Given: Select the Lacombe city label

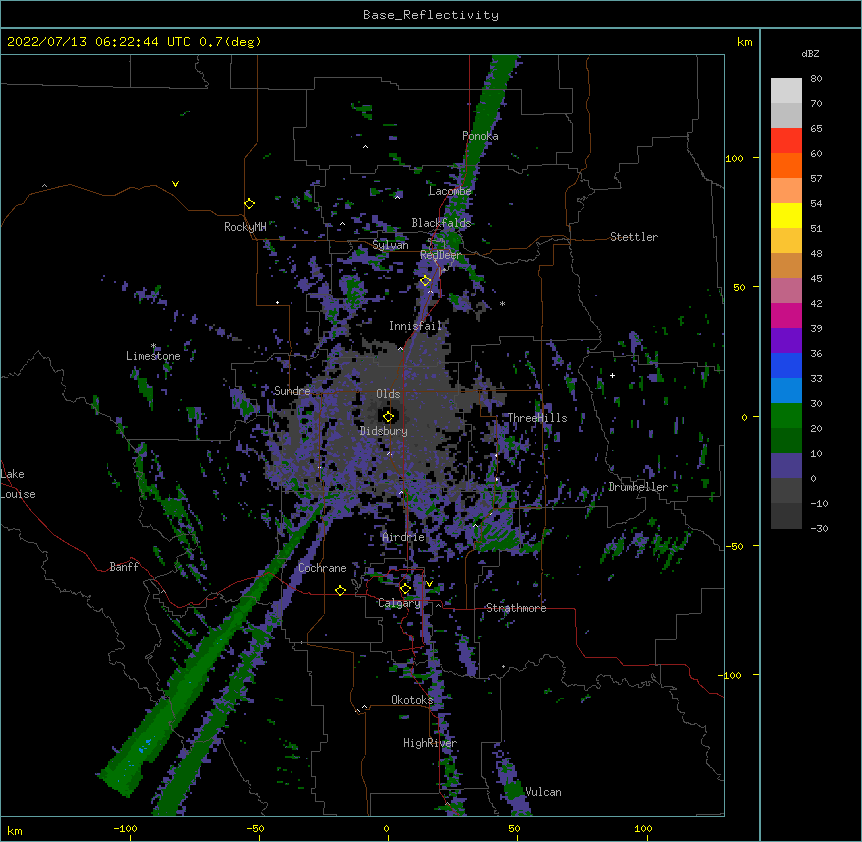Looking at the screenshot, I should tap(450, 191).
